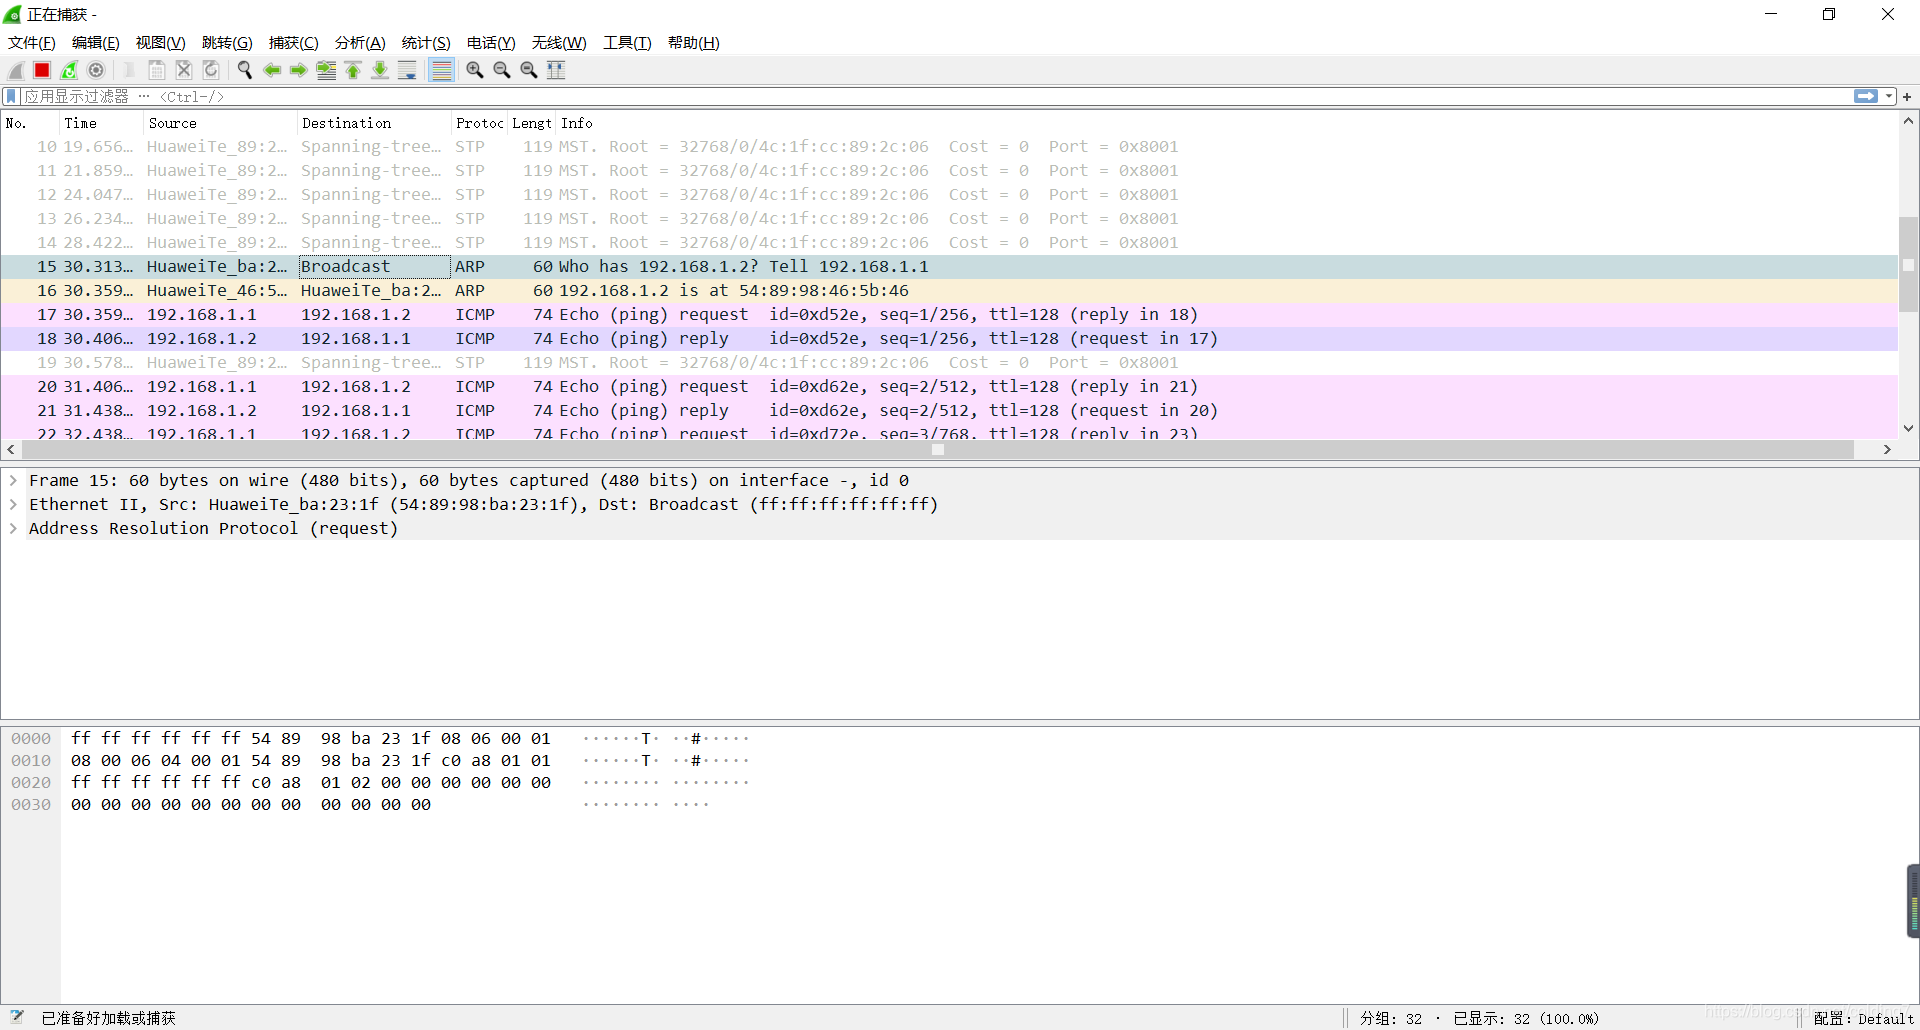Open capture options gear icon
This screenshot has height=1030, width=1920.
pos(96,70)
